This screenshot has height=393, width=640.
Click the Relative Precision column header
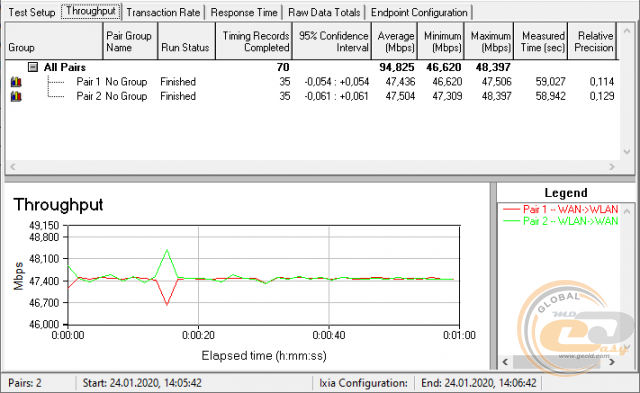[592, 41]
